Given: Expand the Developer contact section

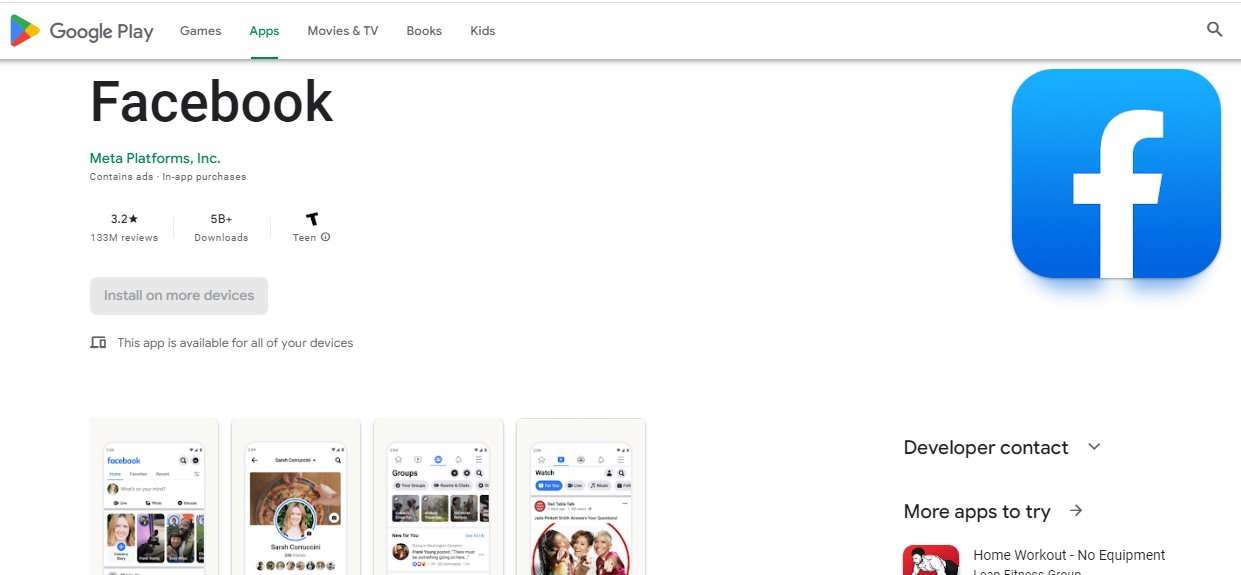Looking at the screenshot, I should click(x=1094, y=447).
